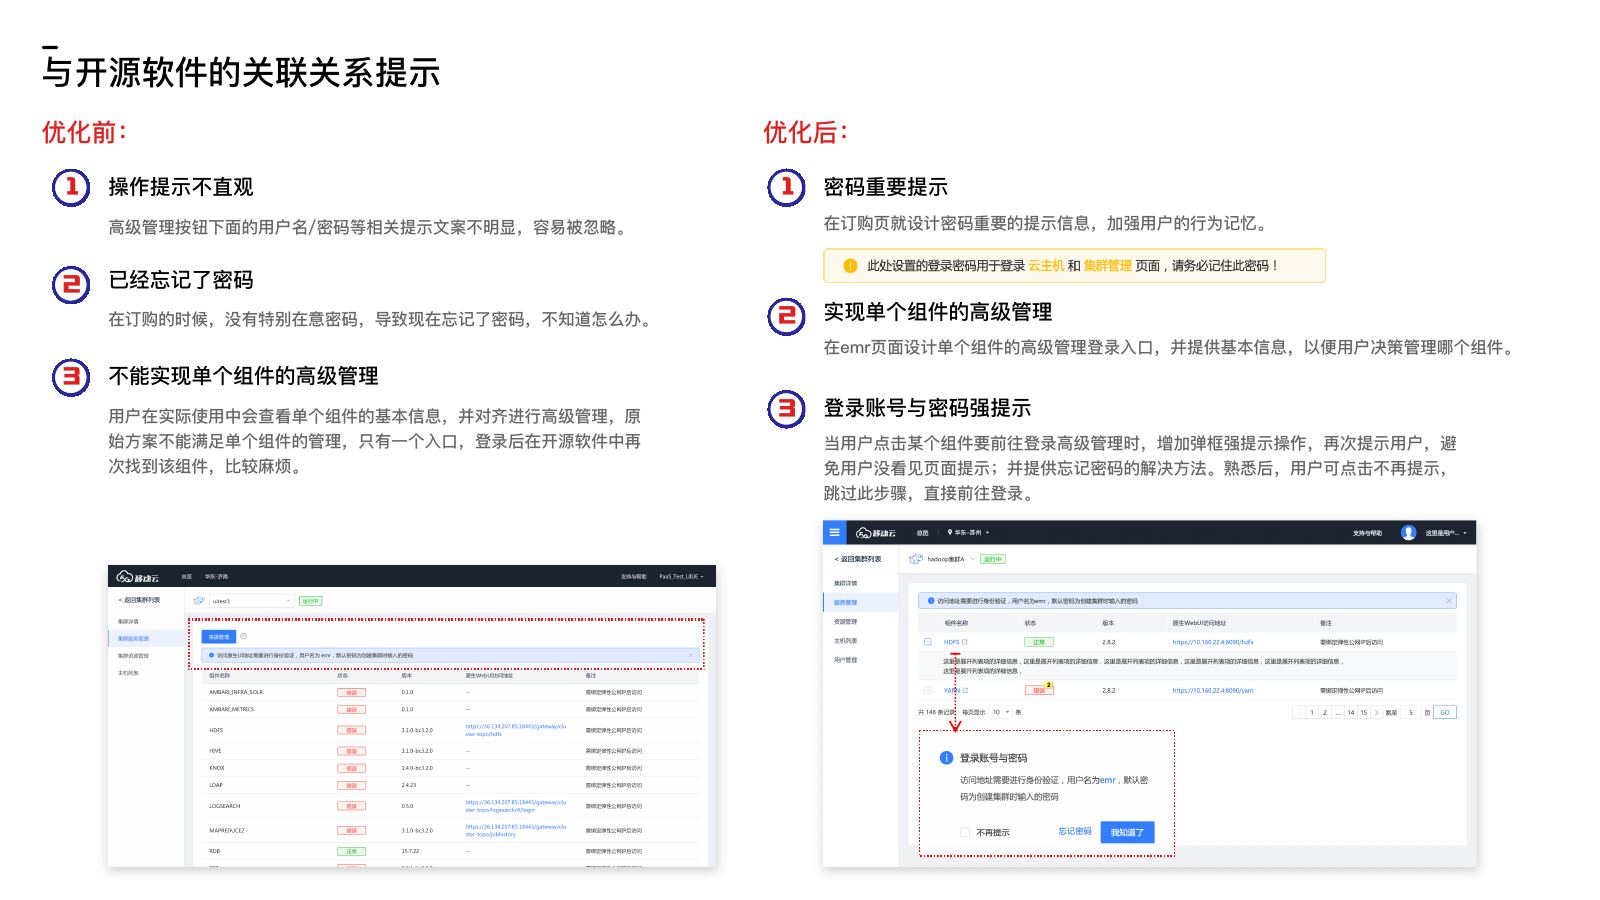Click the blue info icon in 登录账号与密码 dialog
Image resolution: width=1600 pixels, height=900 pixels.
946,758
